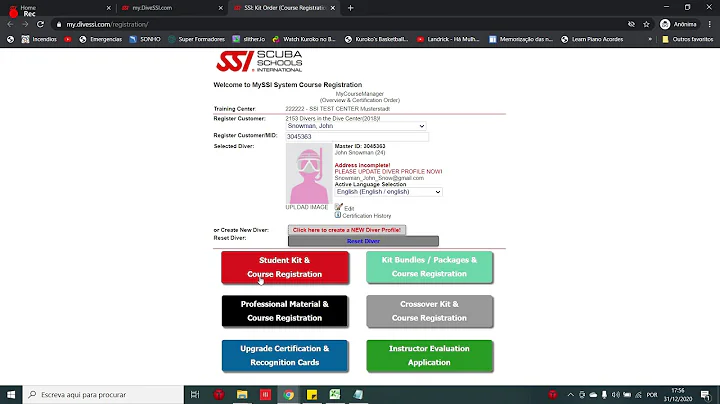Screen dimensions: 720x404
Task: Open the Memorização das n... bookmark
Action: pos(521,39)
